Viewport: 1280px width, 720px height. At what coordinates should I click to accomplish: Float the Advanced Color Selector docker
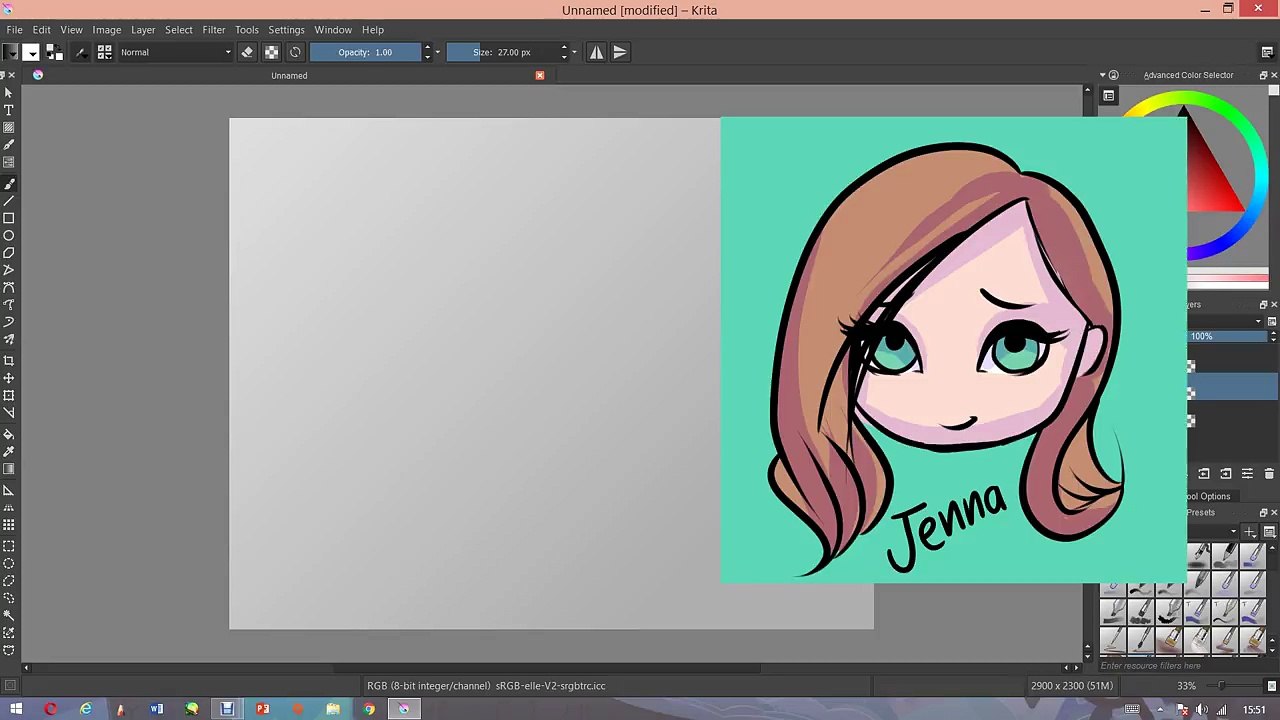pos(1263,75)
